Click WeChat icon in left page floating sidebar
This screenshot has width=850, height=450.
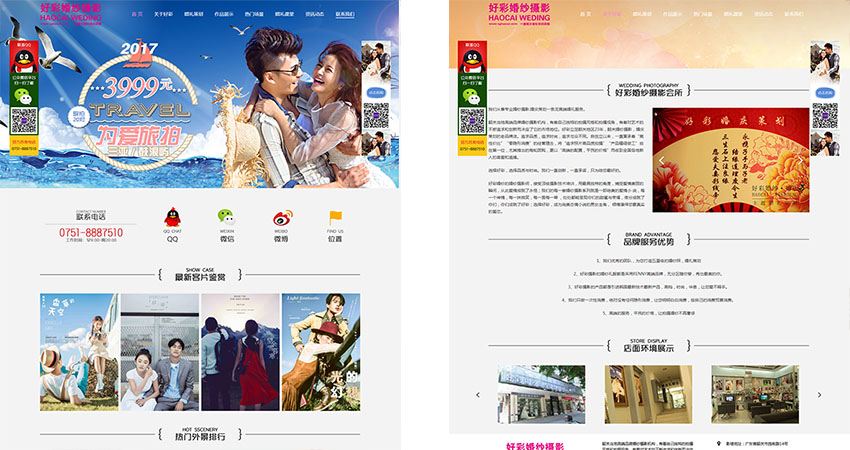[x=23, y=97]
